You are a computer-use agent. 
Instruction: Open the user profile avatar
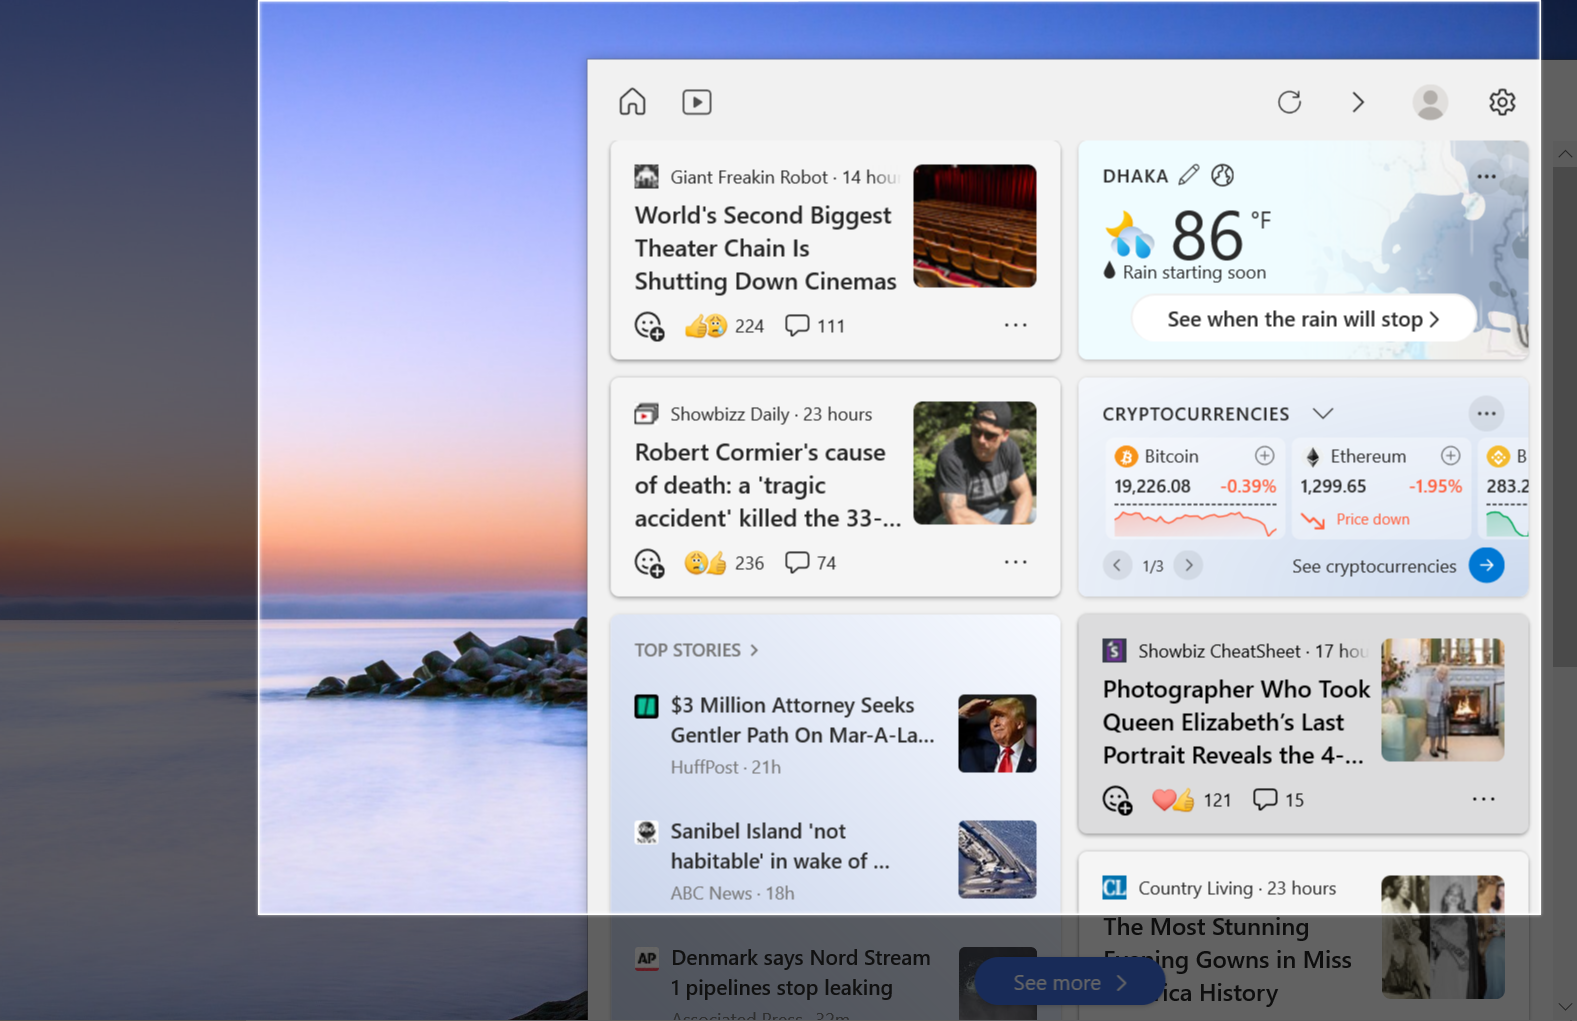(x=1430, y=102)
